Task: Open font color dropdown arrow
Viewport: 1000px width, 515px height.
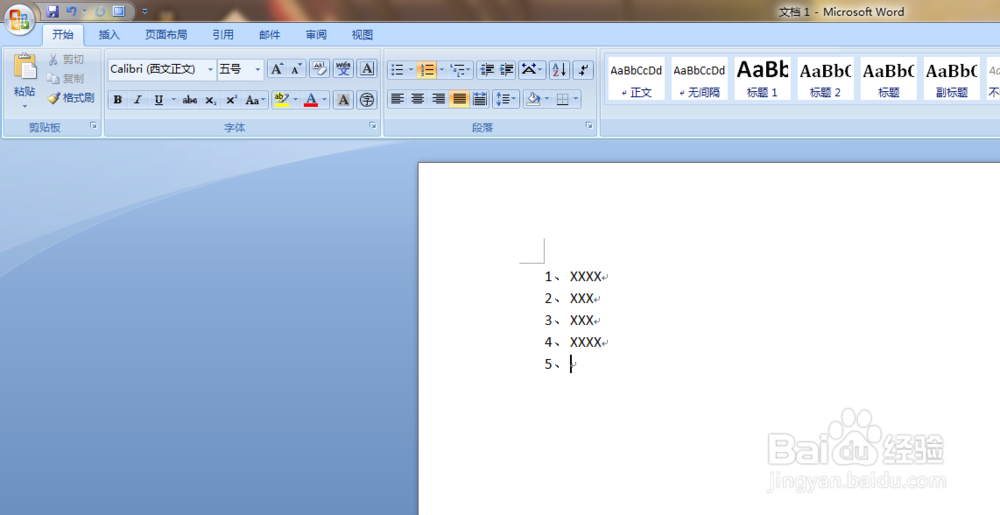Action: pos(324,100)
